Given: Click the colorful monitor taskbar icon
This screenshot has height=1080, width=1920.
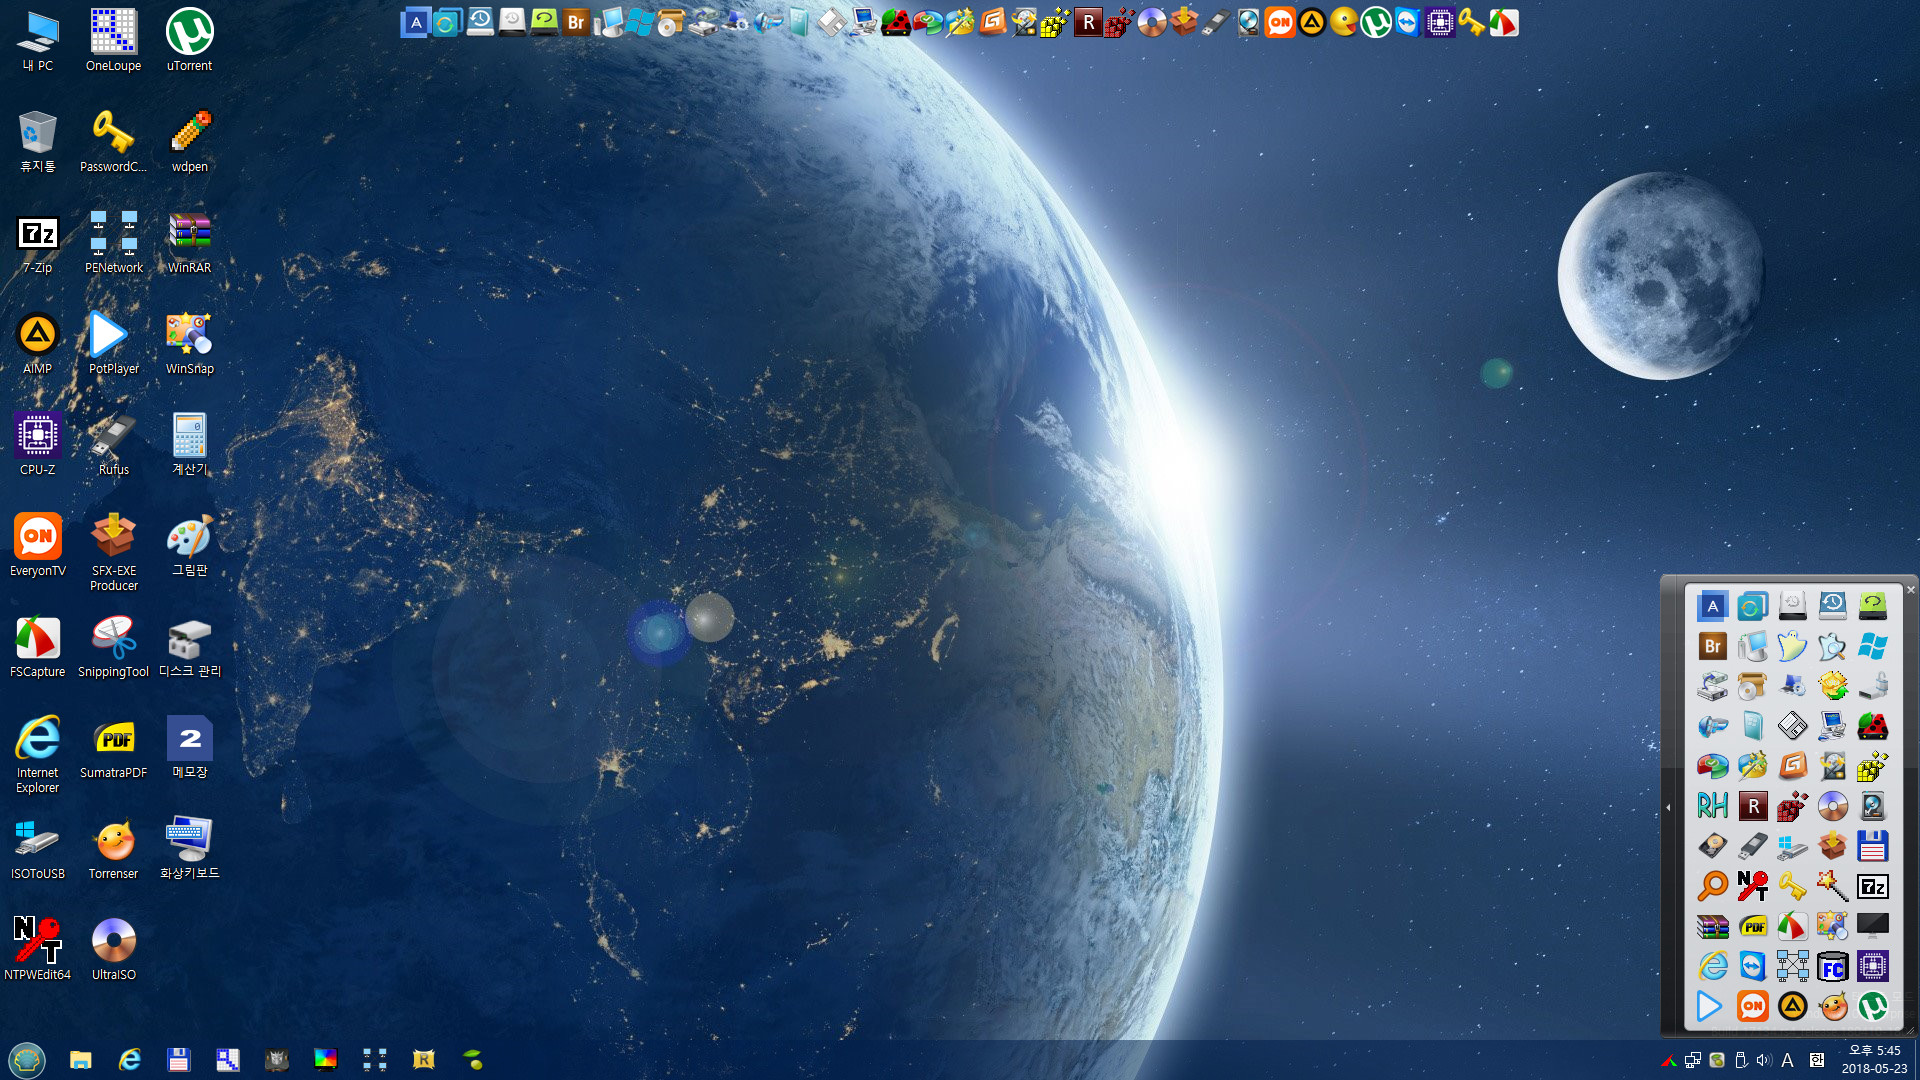Looking at the screenshot, I should click(326, 1059).
